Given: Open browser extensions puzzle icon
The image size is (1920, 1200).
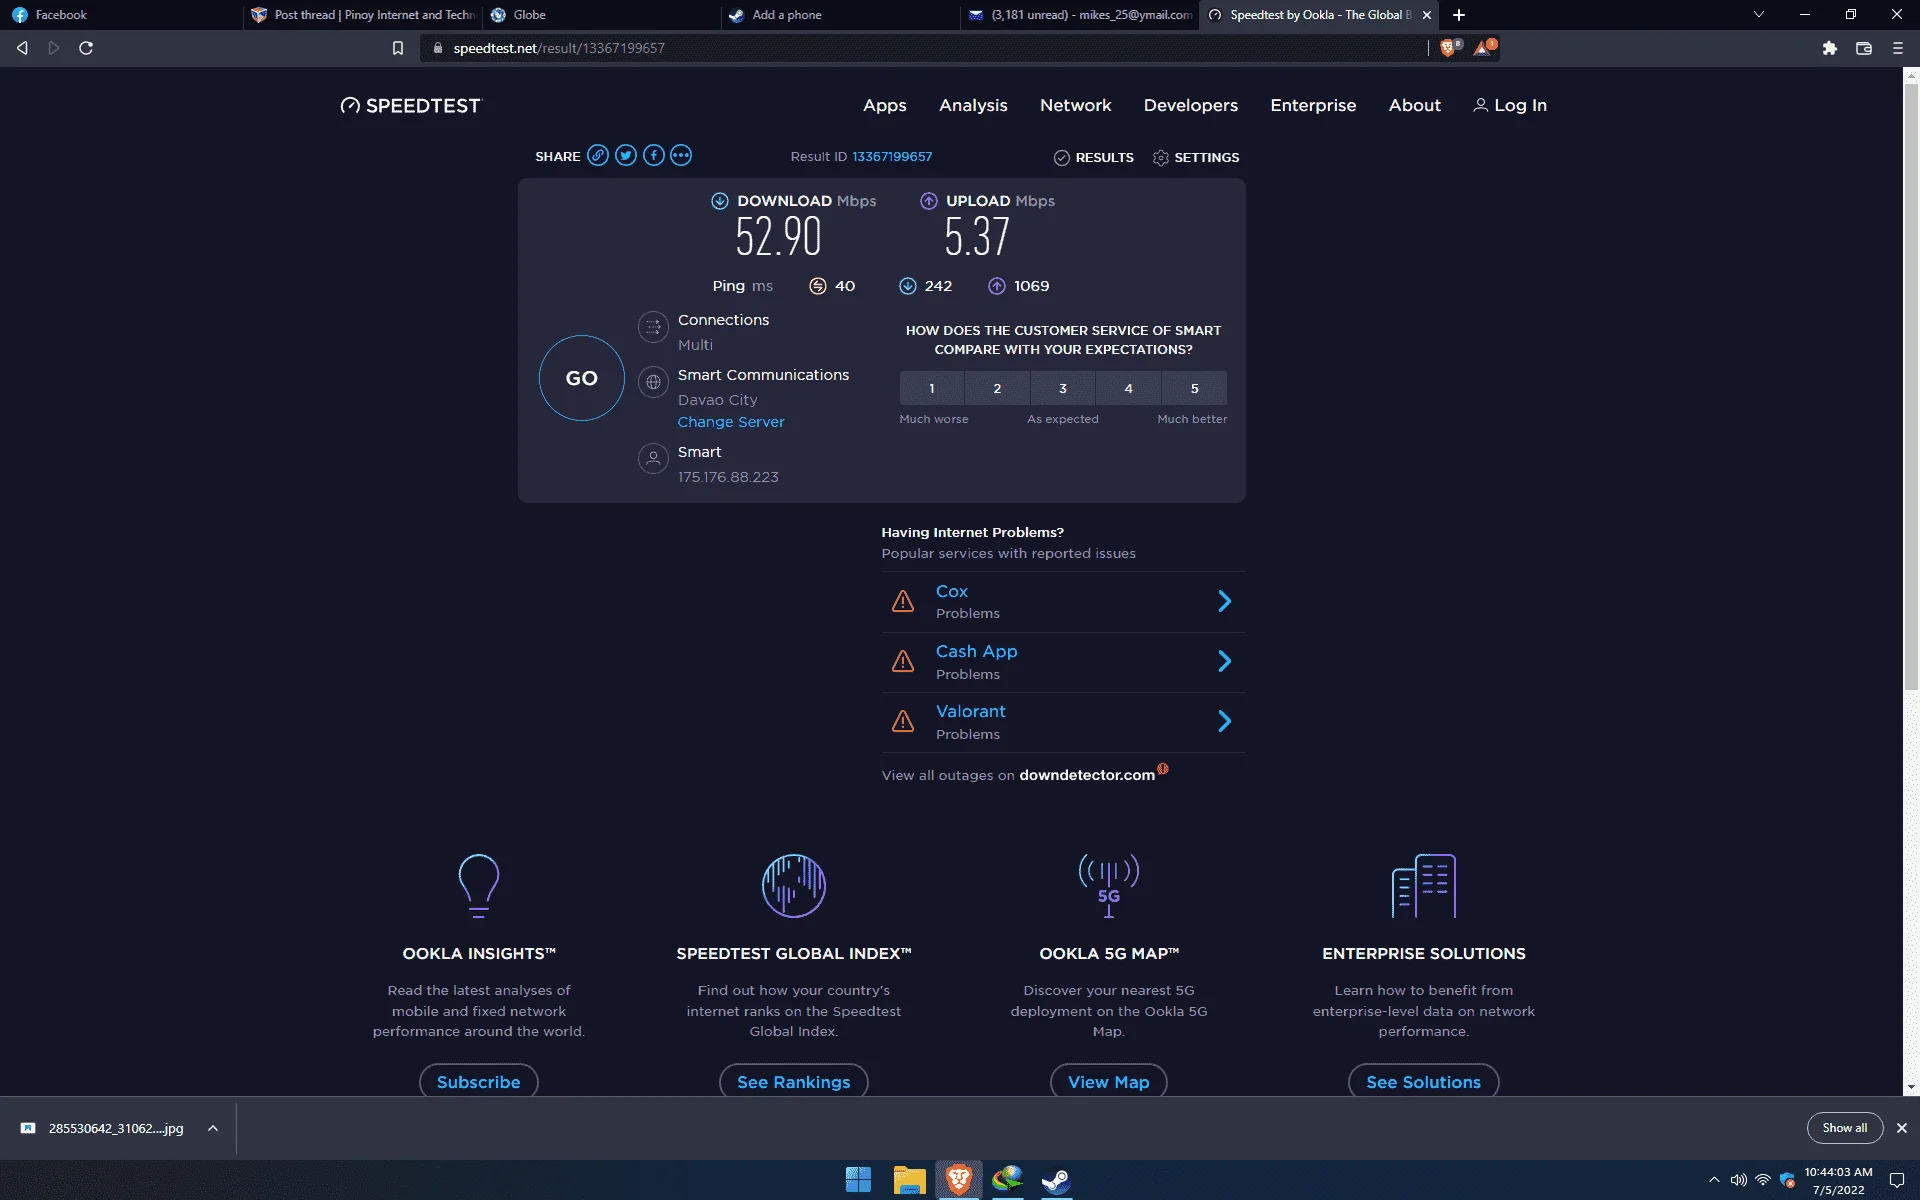Looking at the screenshot, I should 1830,48.
